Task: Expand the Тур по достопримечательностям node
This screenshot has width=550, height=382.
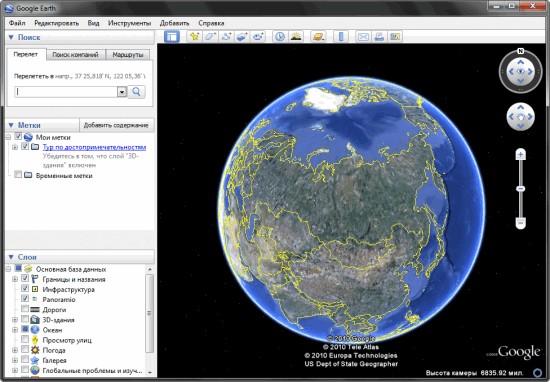Action: [15, 147]
